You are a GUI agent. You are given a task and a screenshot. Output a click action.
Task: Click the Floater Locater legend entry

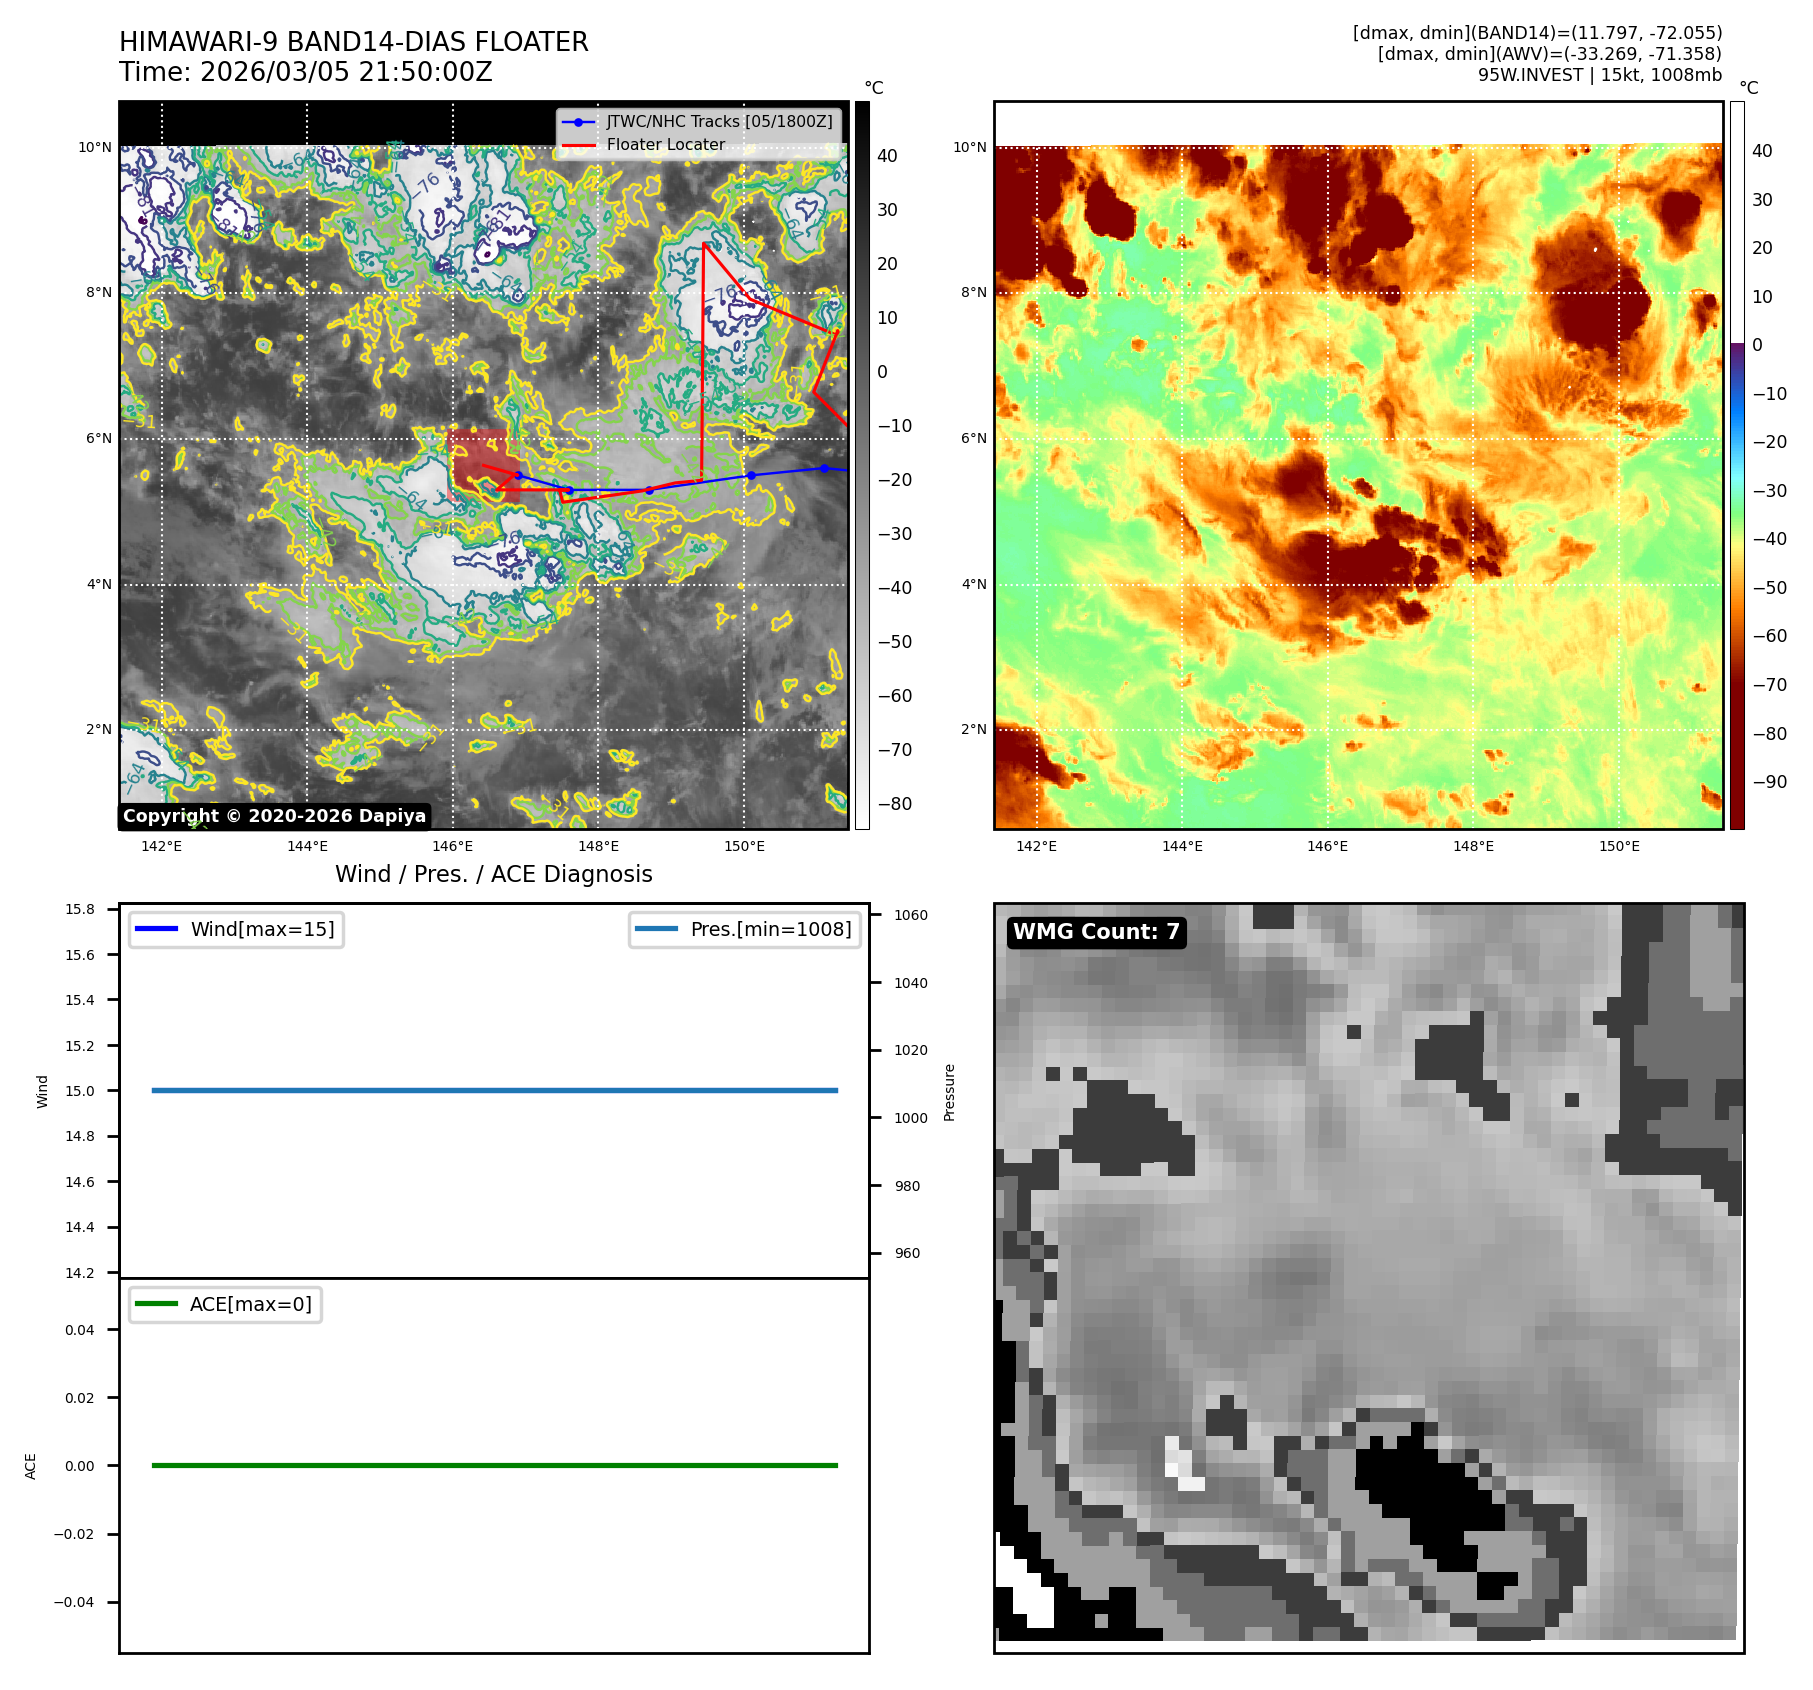click(665, 144)
